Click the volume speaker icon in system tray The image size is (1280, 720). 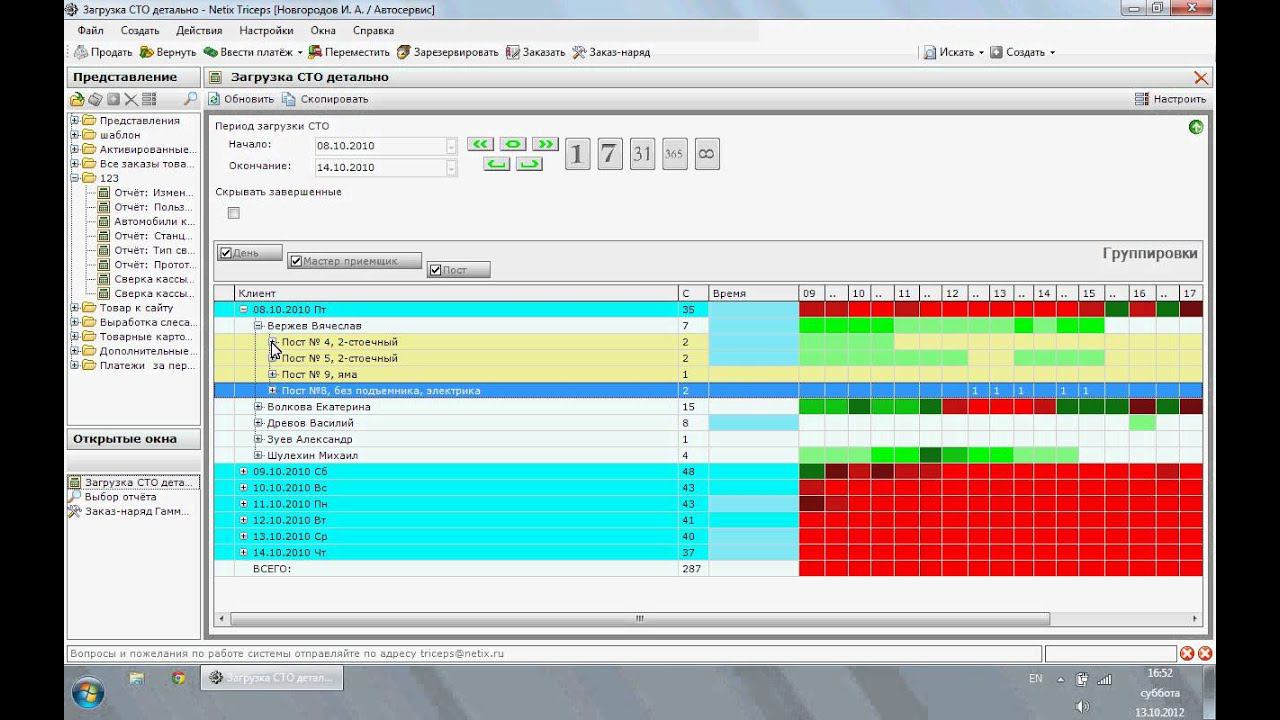coord(1081,706)
